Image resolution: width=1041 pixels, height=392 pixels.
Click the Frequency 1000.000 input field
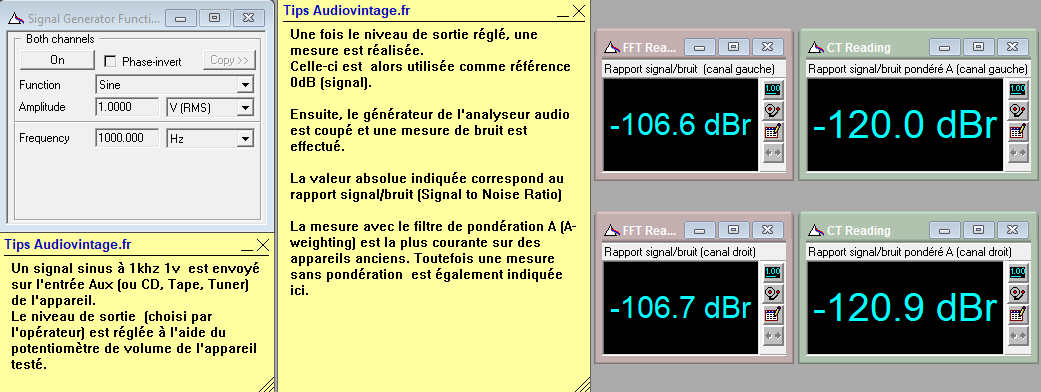[127, 138]
